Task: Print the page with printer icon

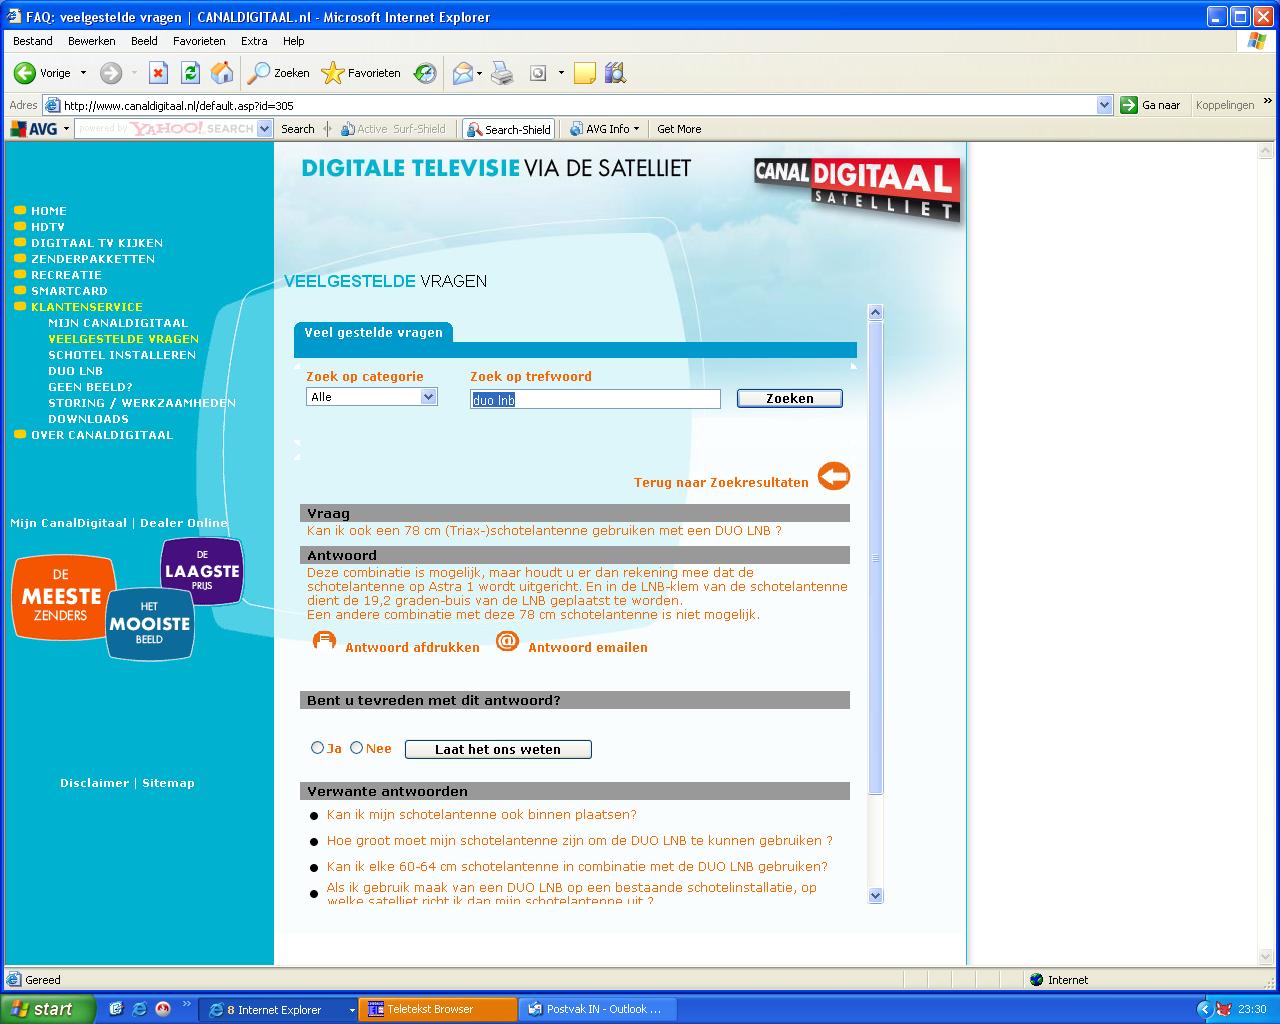Action: 502,73
